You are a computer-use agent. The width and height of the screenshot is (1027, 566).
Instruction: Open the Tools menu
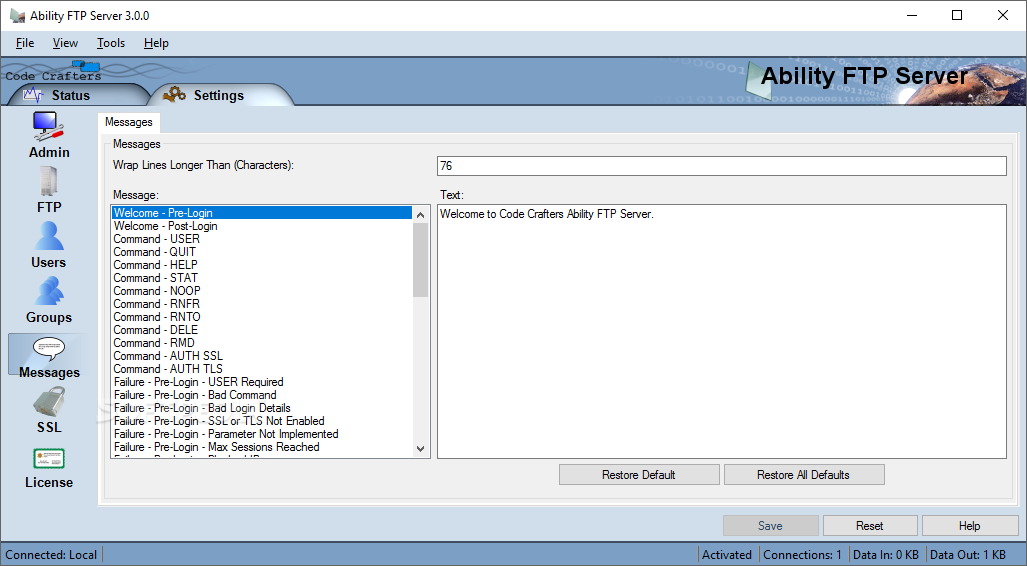click(111, 43)
